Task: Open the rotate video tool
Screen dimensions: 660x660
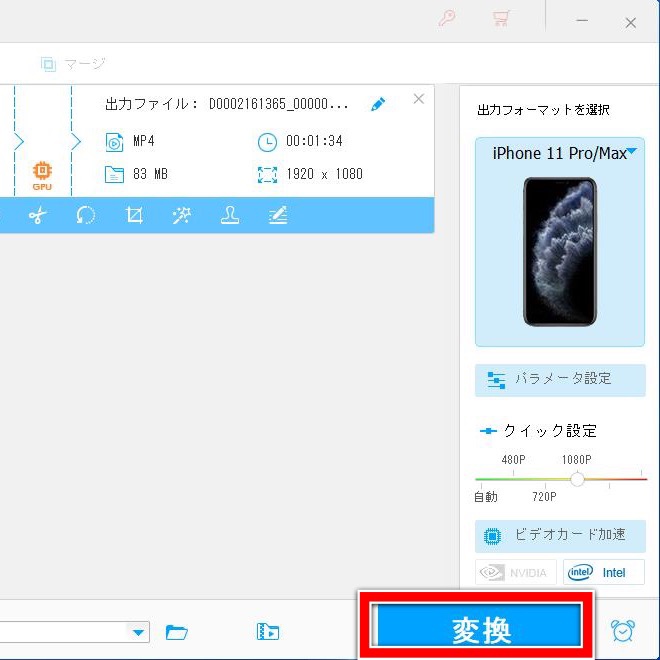Action: (x=85, y=216)
